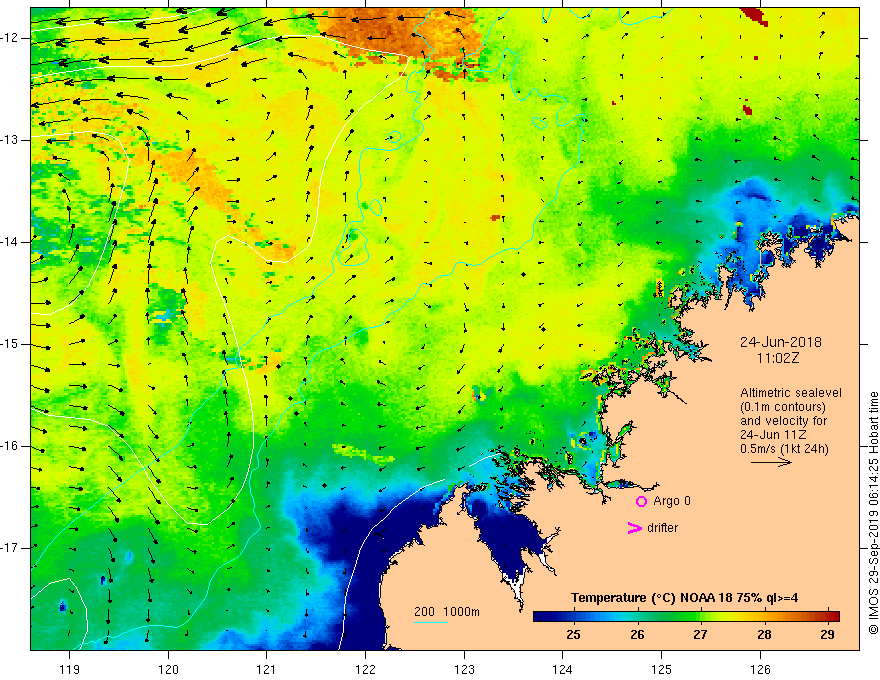Click the dark blue 25 degree end of color bar

(x=542, y=616)
